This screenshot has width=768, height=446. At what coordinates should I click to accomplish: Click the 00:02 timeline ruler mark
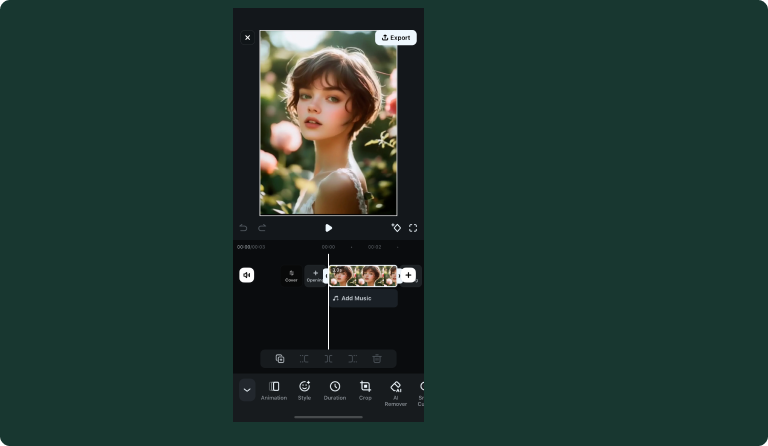click(375, 247)
